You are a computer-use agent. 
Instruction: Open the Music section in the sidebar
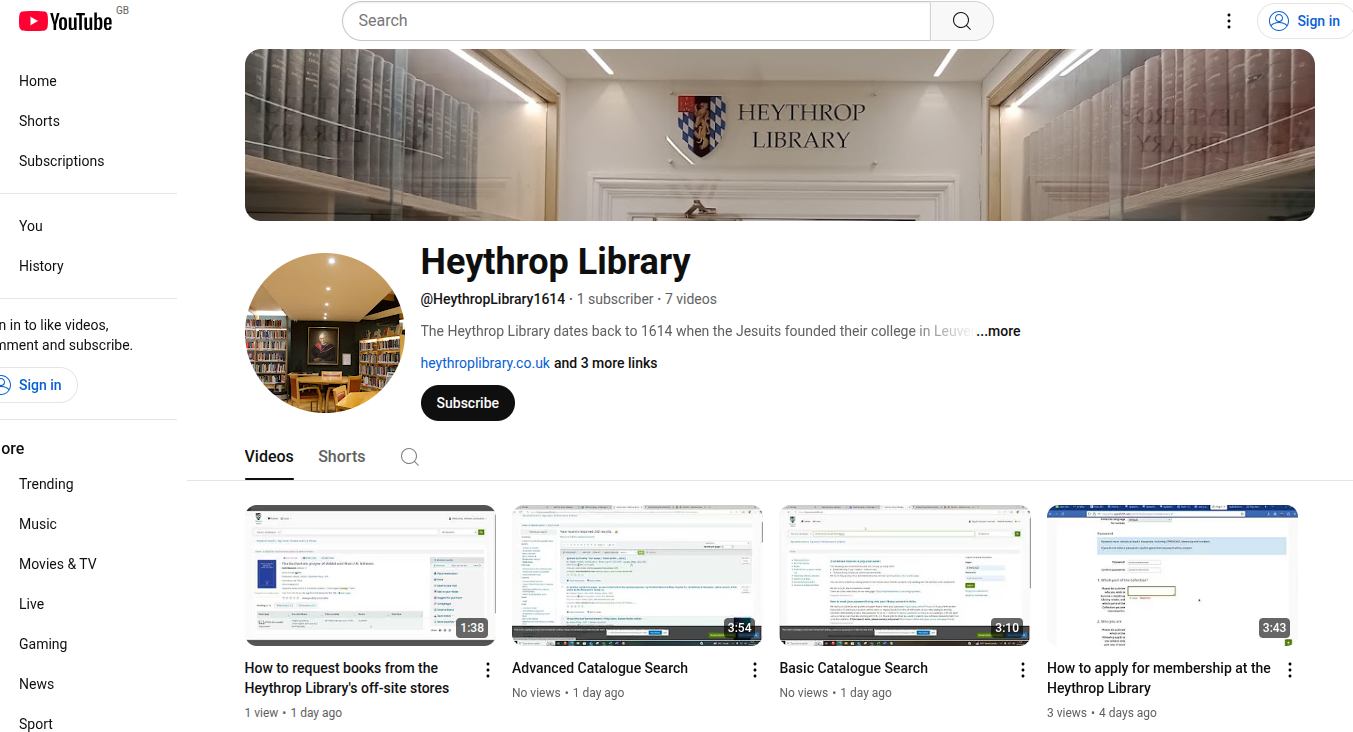point(37,523)
